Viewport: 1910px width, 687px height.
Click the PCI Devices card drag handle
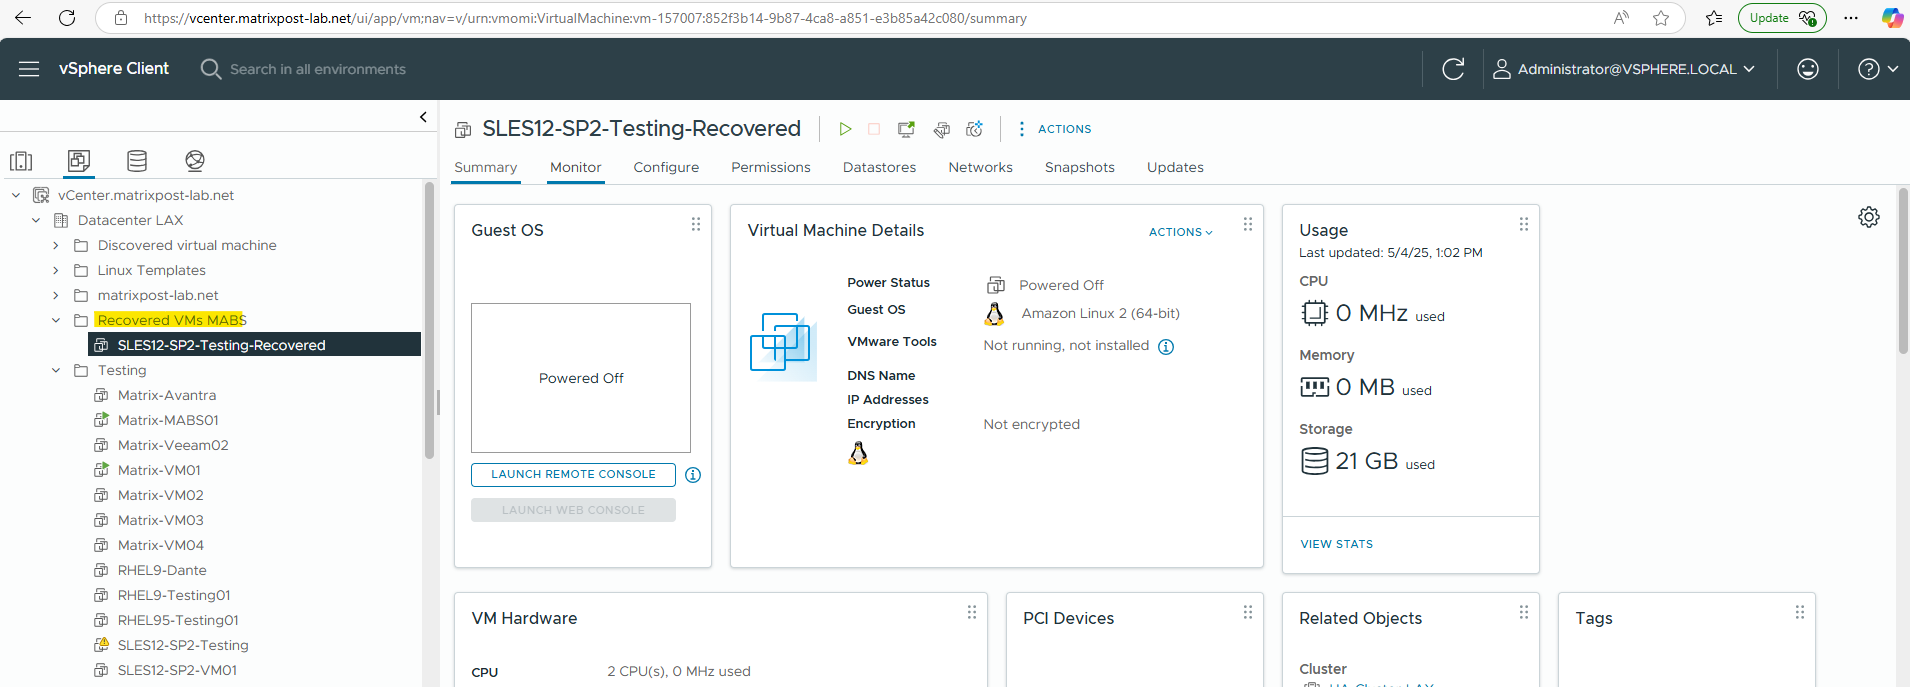click(1248, 613)
